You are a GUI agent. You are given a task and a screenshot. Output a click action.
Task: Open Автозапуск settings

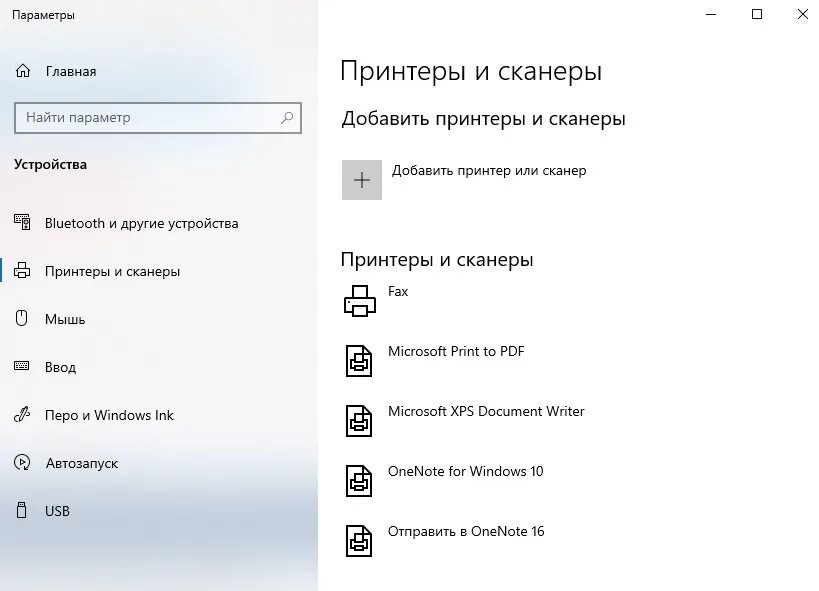pyautogui.click(x=82, y=463)
